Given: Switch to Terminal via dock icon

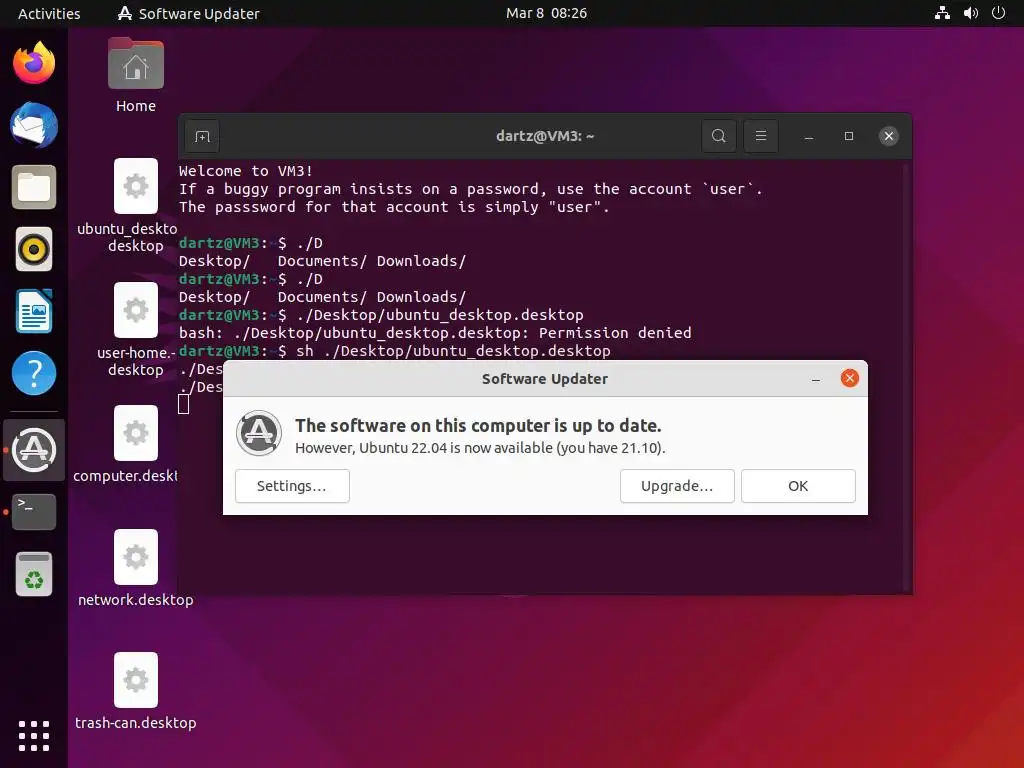Looking at the screenshot, I should (34, 512).
